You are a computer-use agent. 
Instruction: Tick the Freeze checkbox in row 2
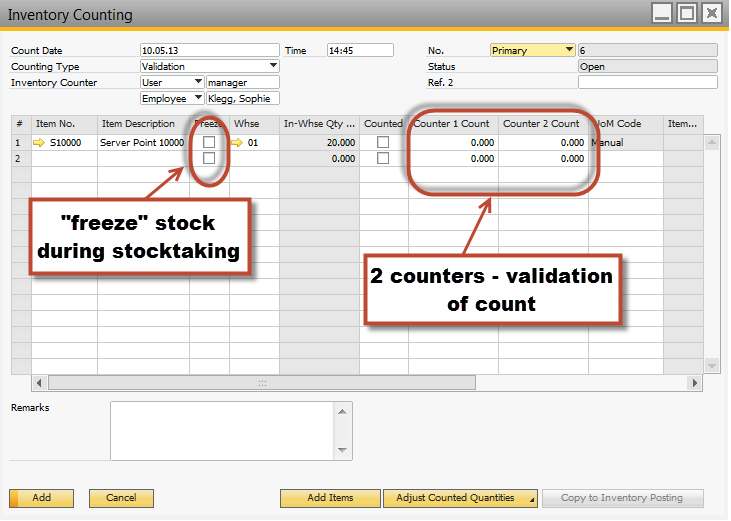pyautogui.click(x=208, y=158)
